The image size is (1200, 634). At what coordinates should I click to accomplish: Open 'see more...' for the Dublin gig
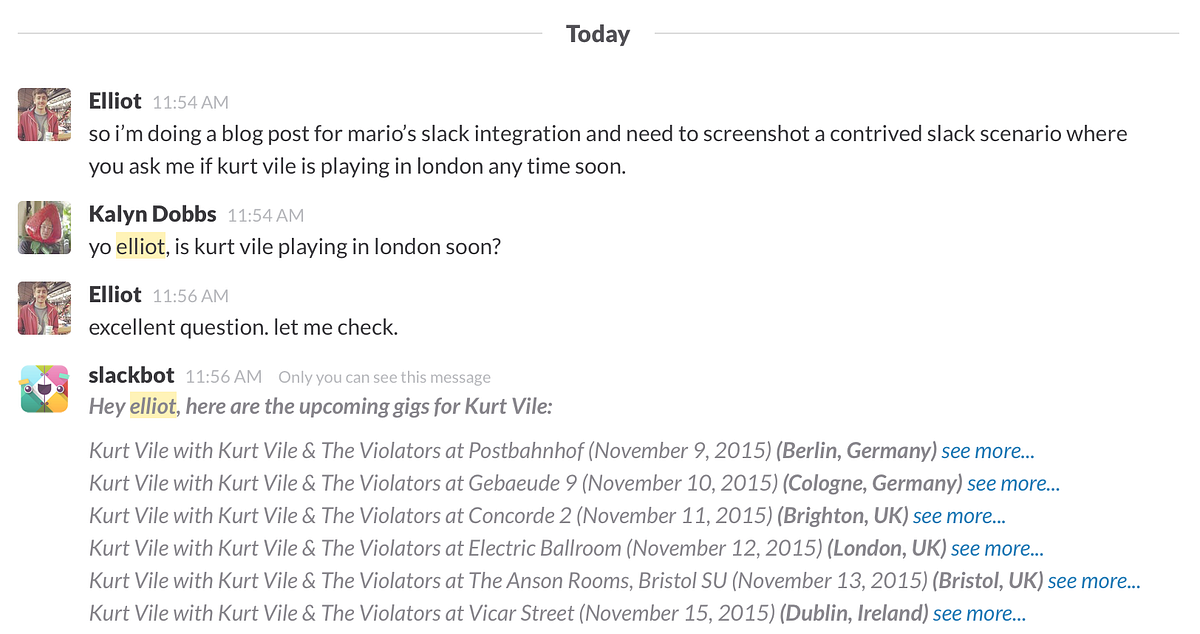pyautogui.click(x=979, y=614)
